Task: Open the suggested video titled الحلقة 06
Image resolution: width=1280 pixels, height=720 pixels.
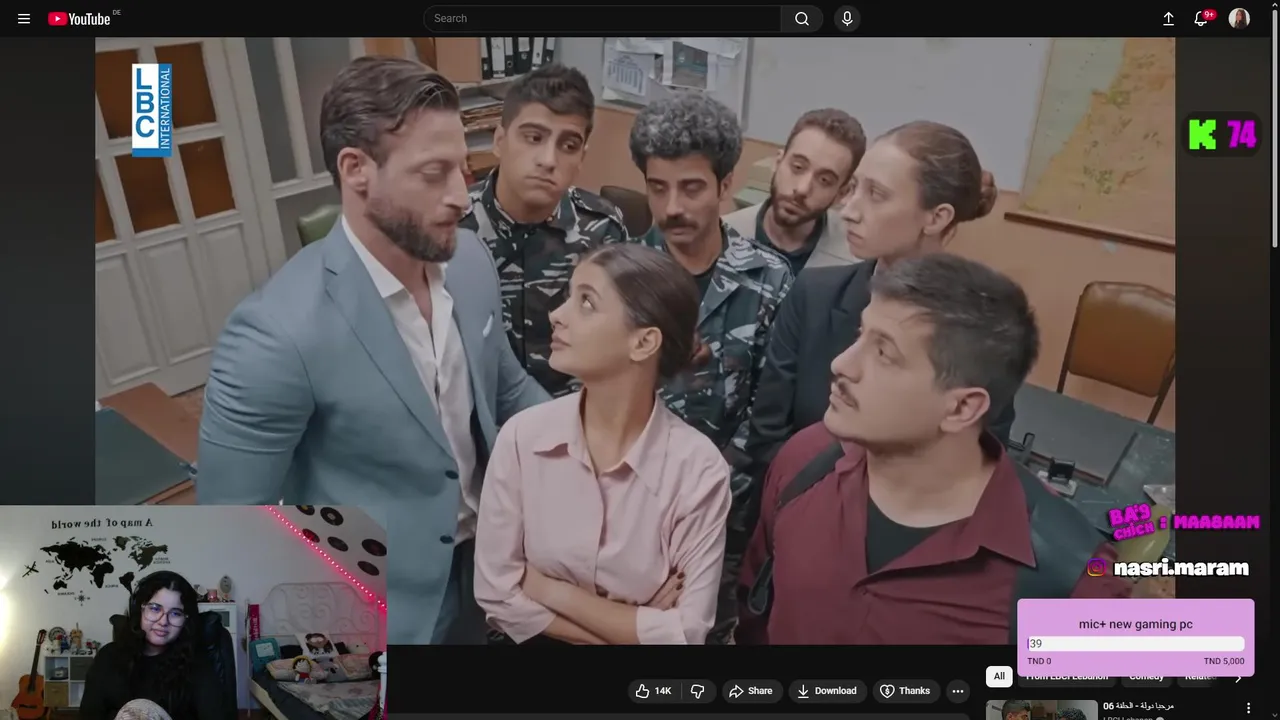Action: coord(1138,706)
